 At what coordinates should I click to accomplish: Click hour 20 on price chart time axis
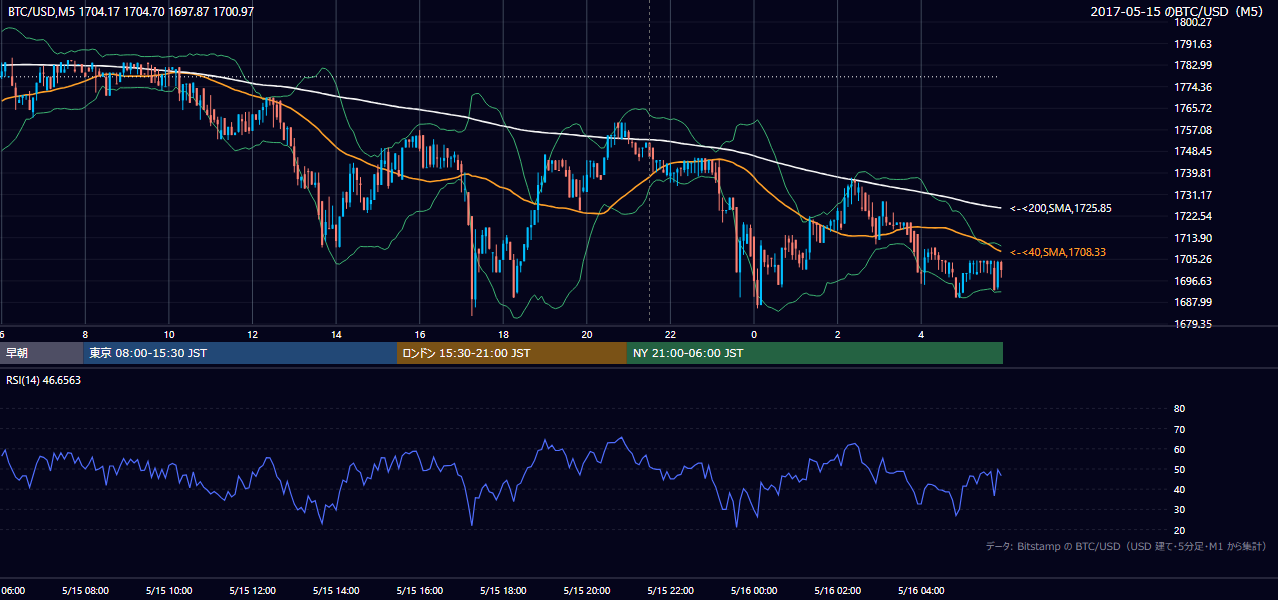(x=587, y=335)
